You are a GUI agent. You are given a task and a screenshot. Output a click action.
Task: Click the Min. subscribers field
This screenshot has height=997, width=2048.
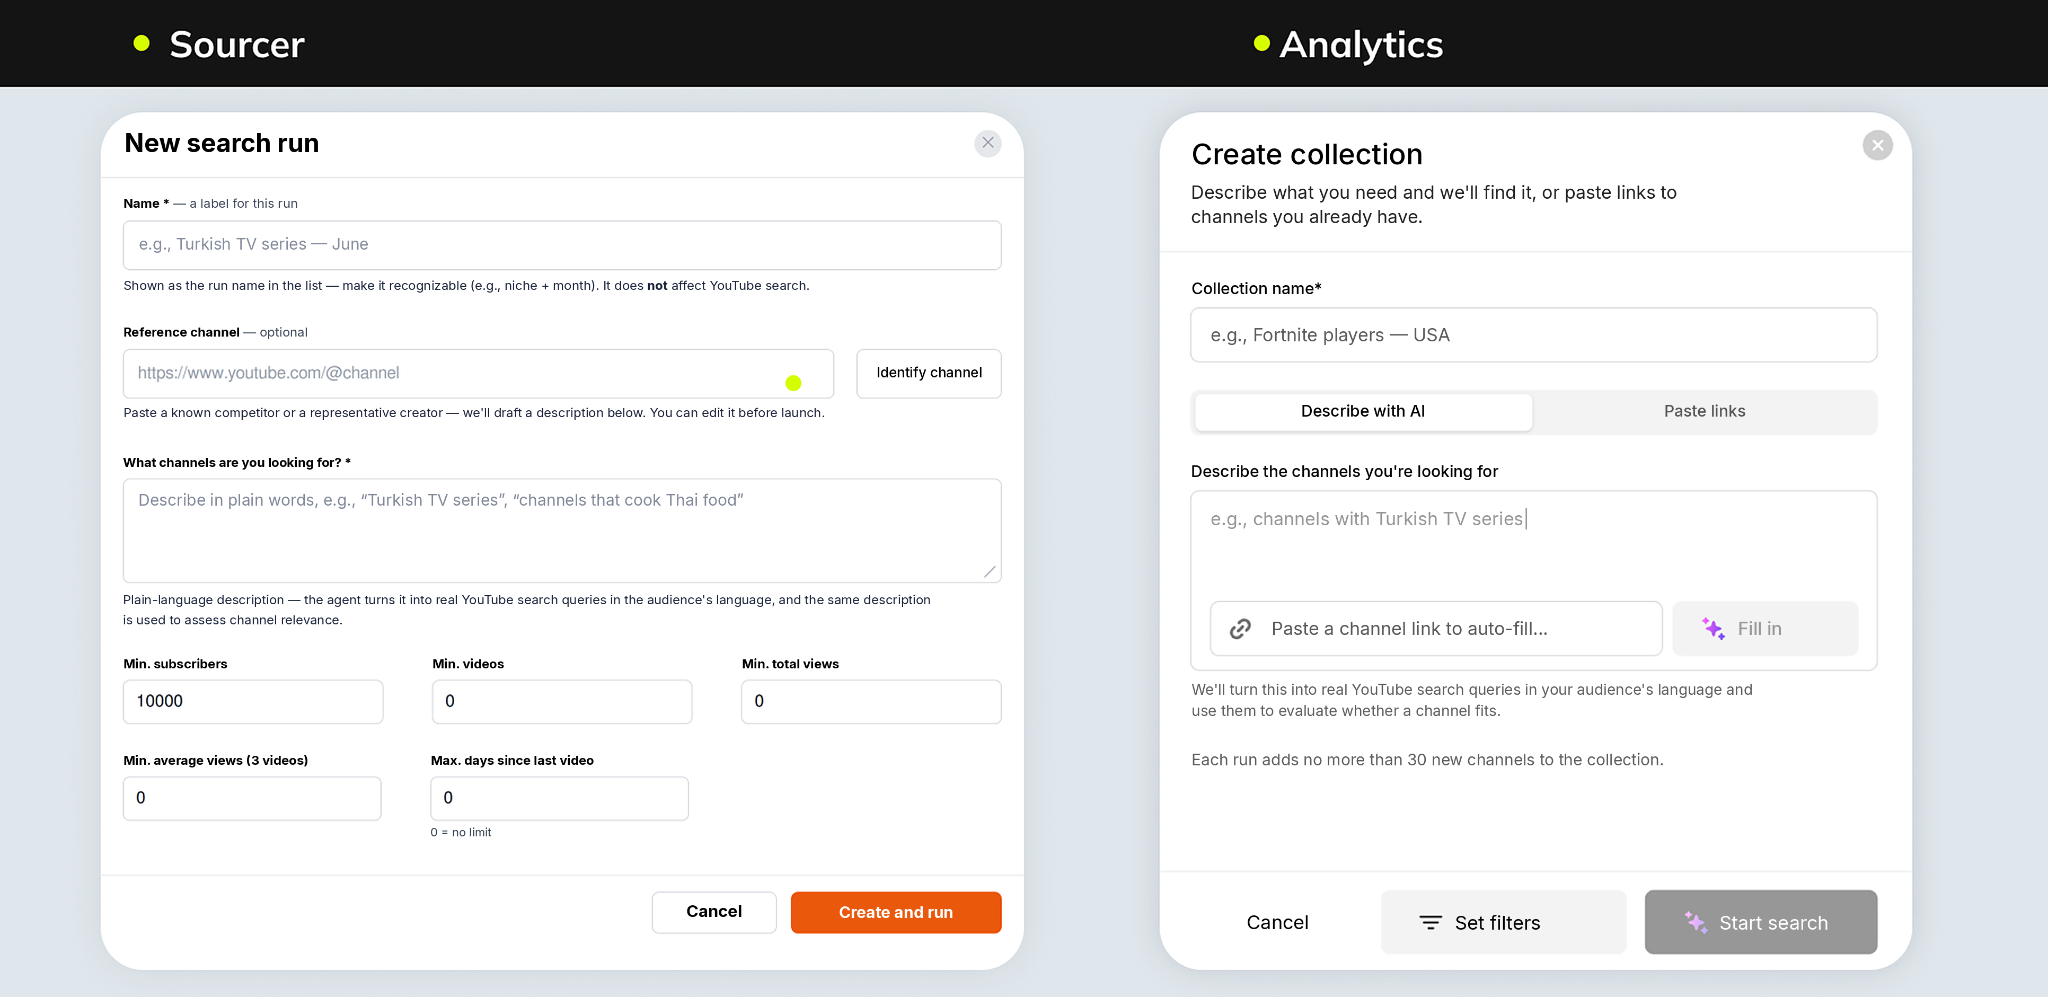coord(253,702)
